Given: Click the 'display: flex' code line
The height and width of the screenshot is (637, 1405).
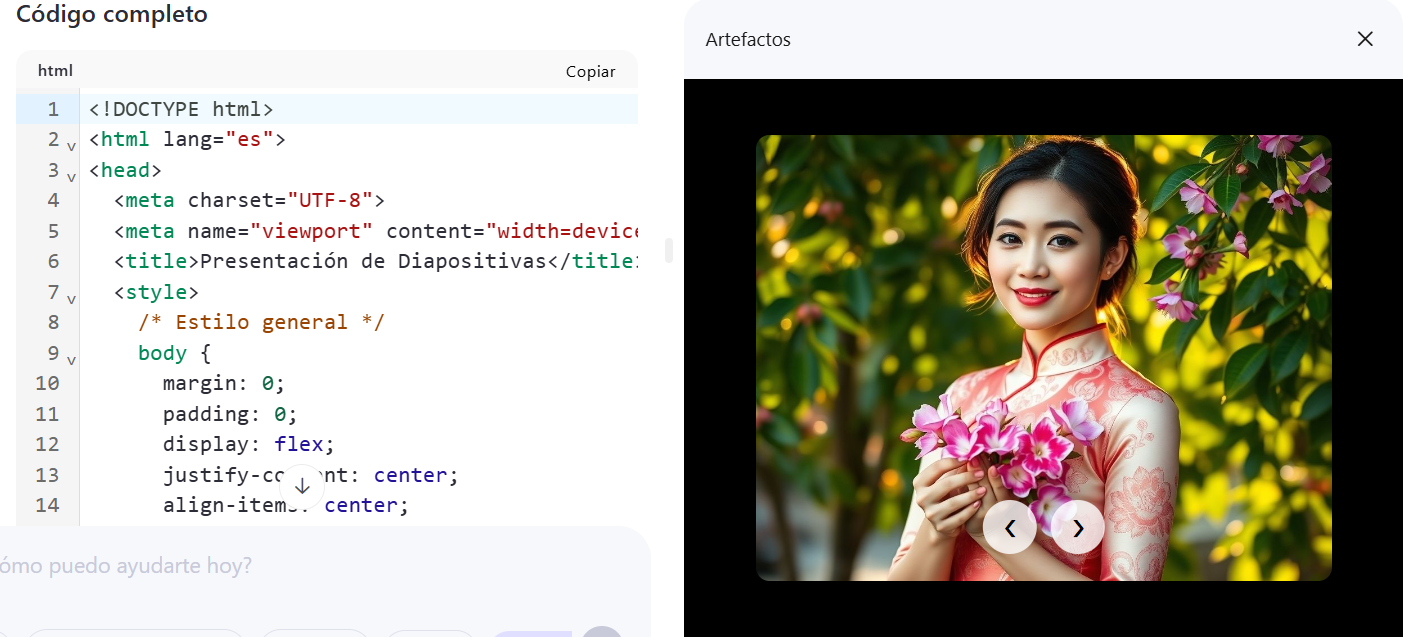Looking at the screenshot, I should (x=248, y=444).
